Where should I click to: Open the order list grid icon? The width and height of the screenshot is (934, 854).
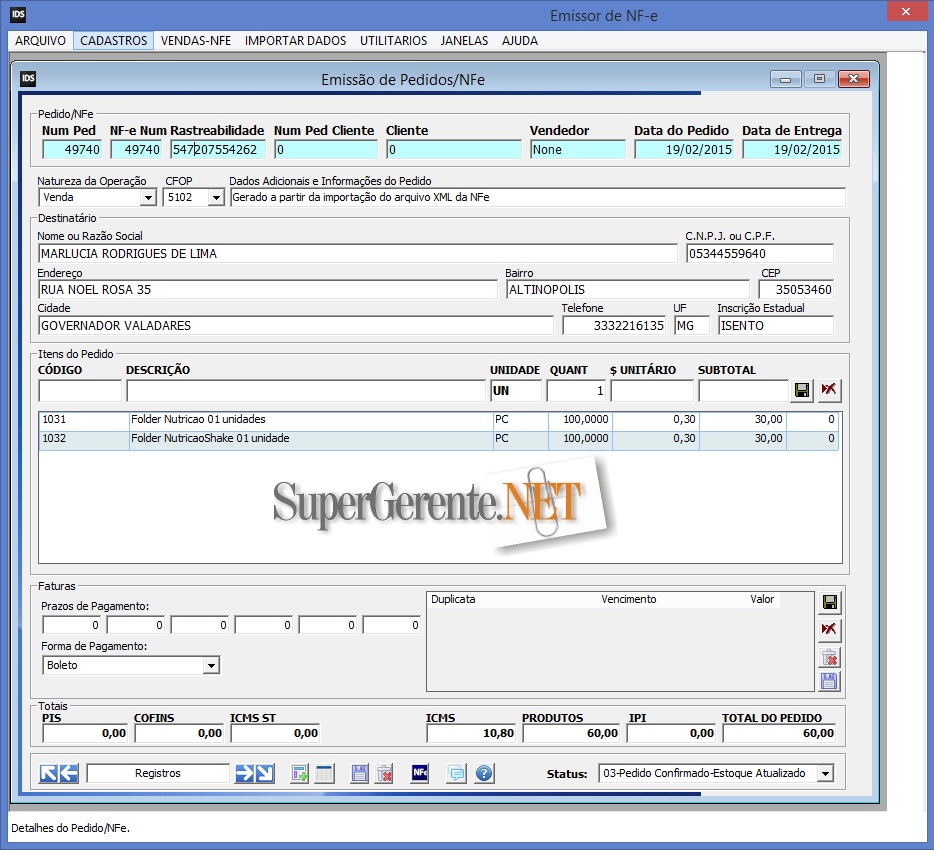tap(325, 774)
